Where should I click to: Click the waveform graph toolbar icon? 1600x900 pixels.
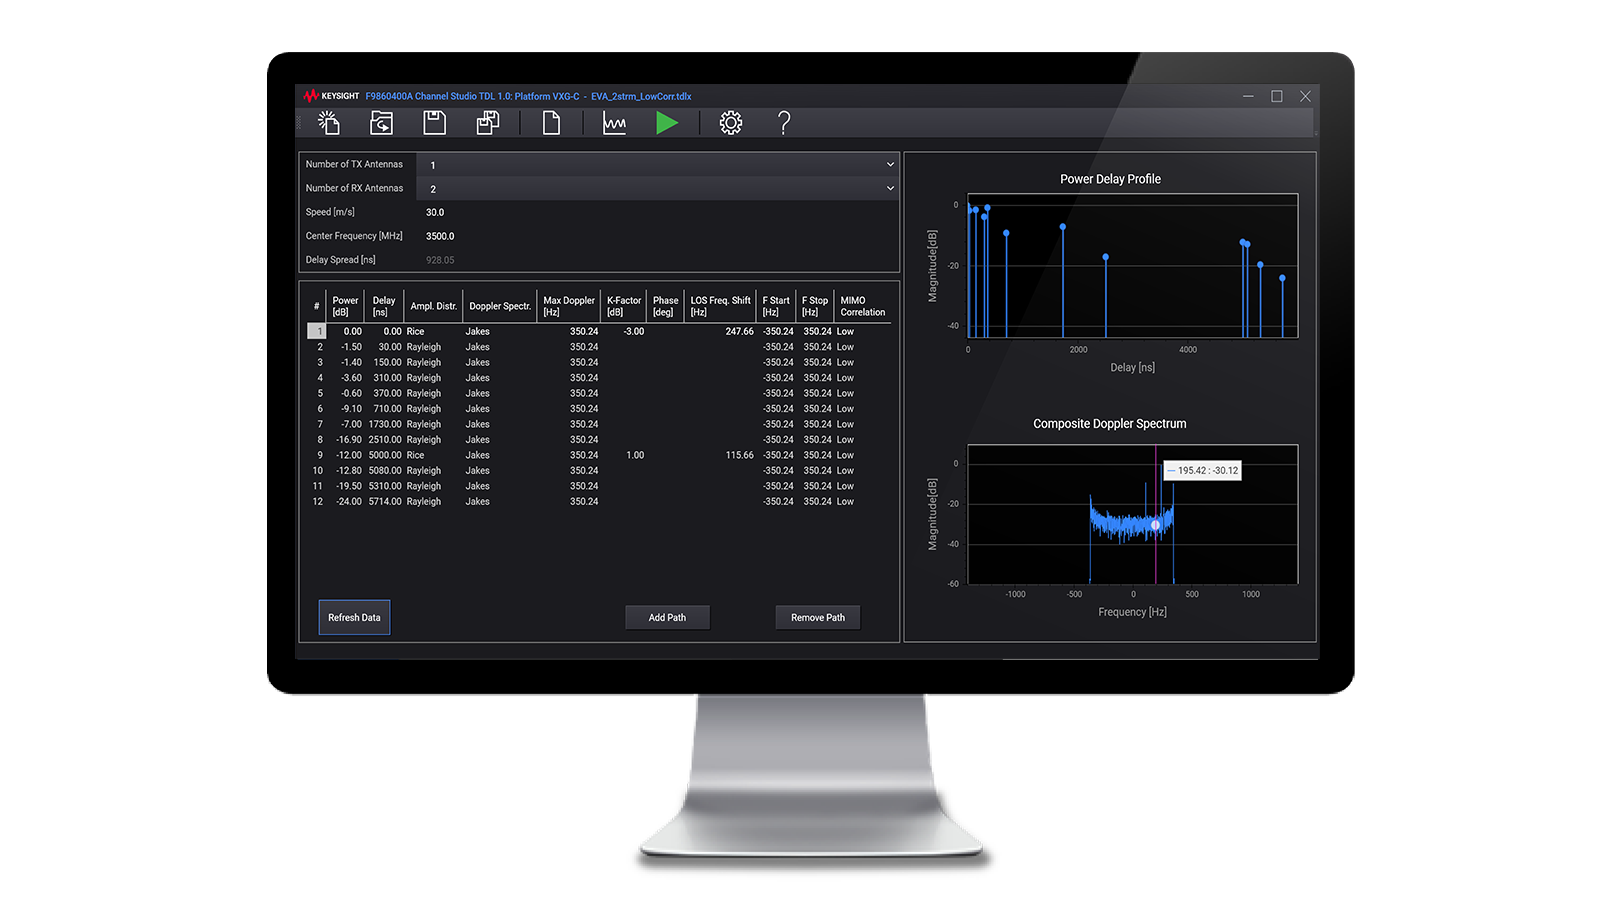point(614,123)
